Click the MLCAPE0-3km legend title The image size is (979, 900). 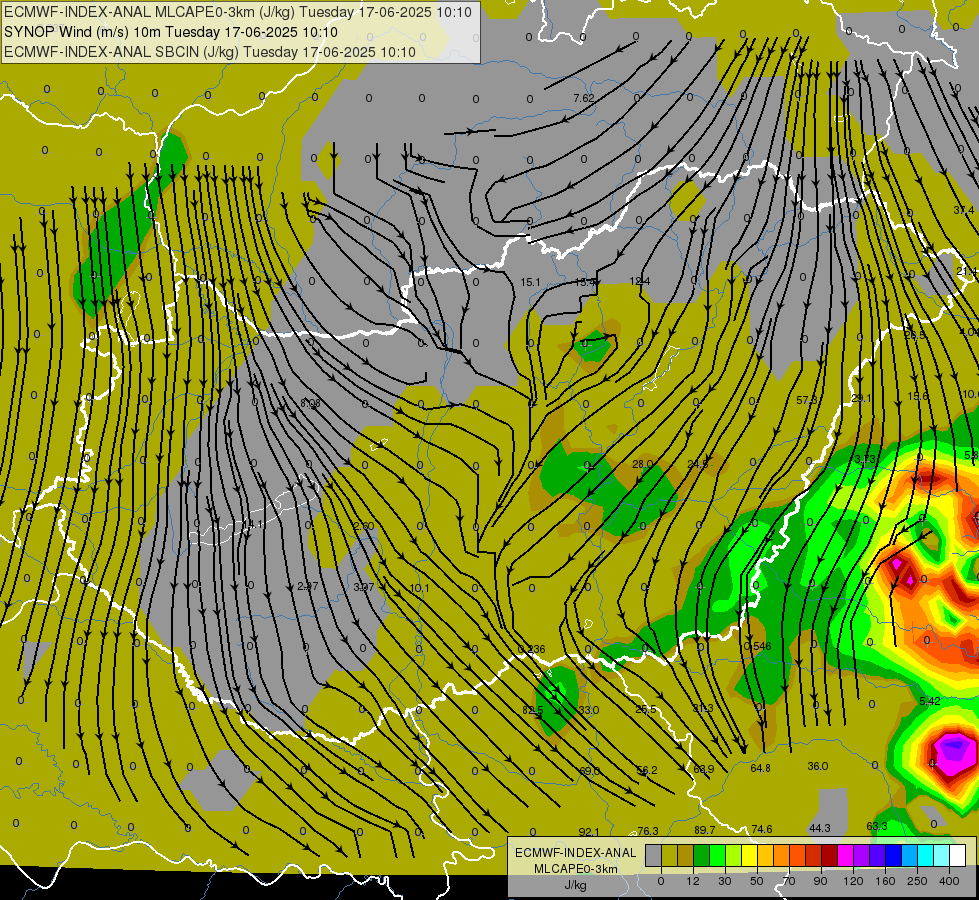tap(576, 869)
